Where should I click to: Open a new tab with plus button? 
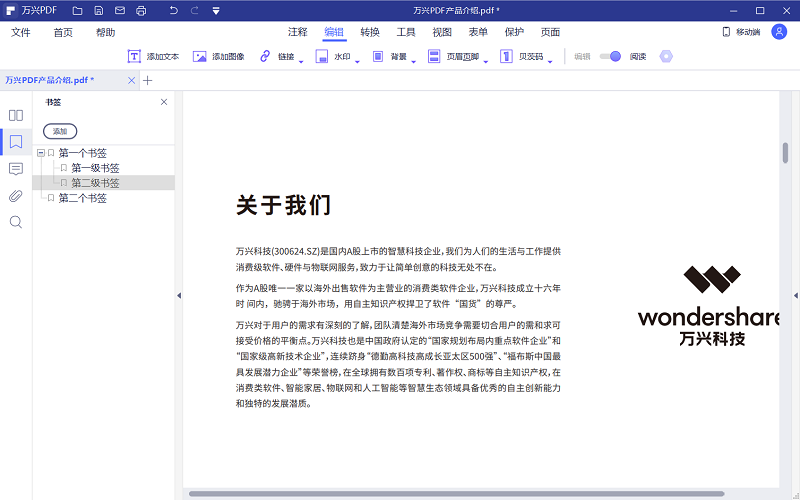148,80
